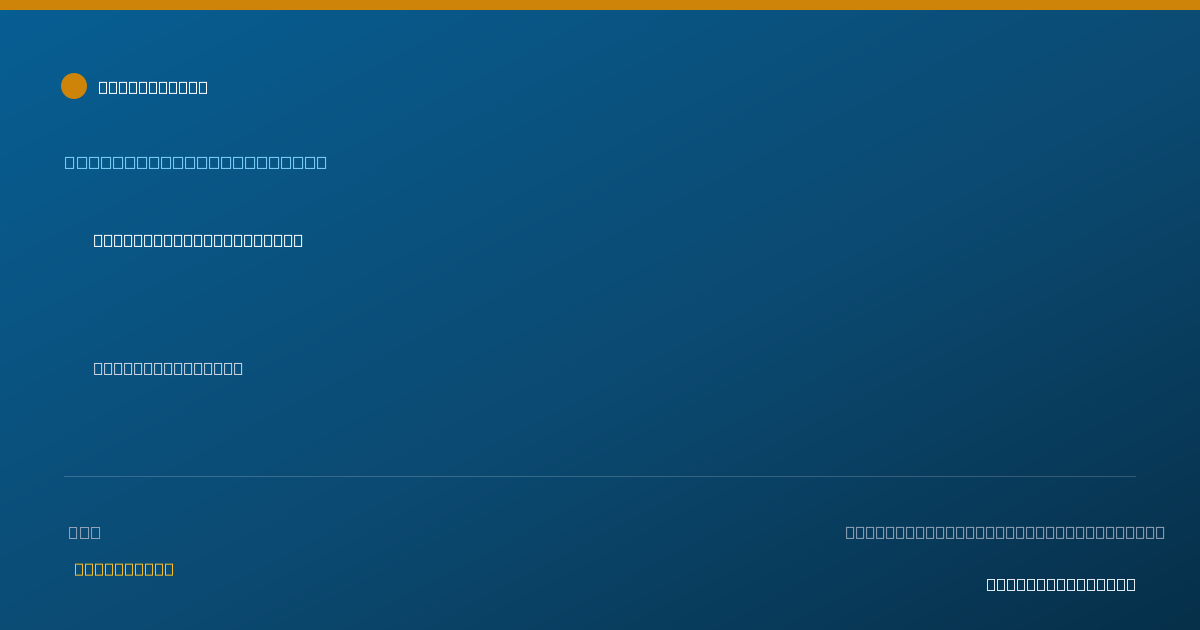1200x630 pixels.
Task: Select the white title text beside the orange circle
Action: coord(153,87)
